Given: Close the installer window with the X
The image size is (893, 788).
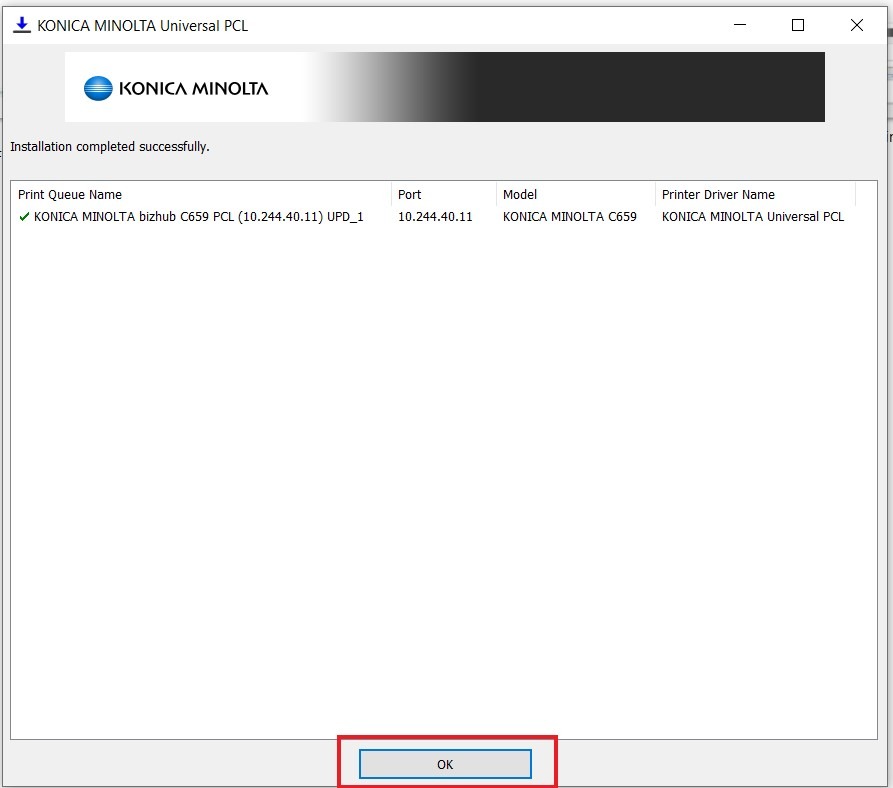Looking at the screenshot, I should pyautogui.click(x=856, y=26).
